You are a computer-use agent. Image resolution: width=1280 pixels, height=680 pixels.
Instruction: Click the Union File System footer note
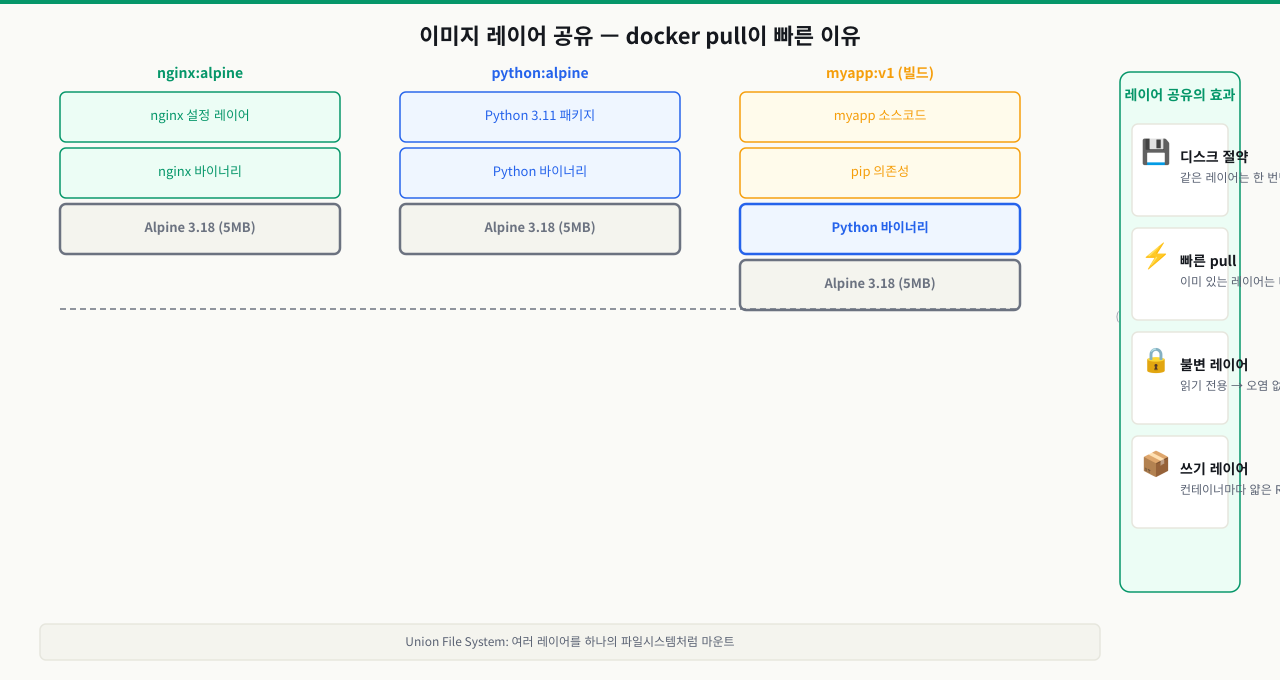click(x=570, y=642)
